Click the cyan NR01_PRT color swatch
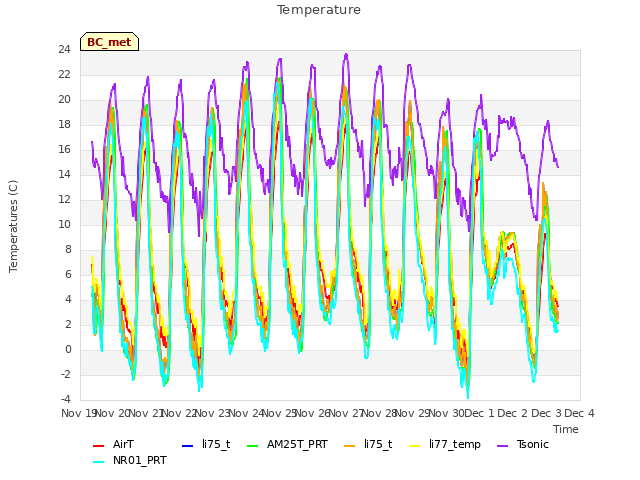 (x=98, y=461)
